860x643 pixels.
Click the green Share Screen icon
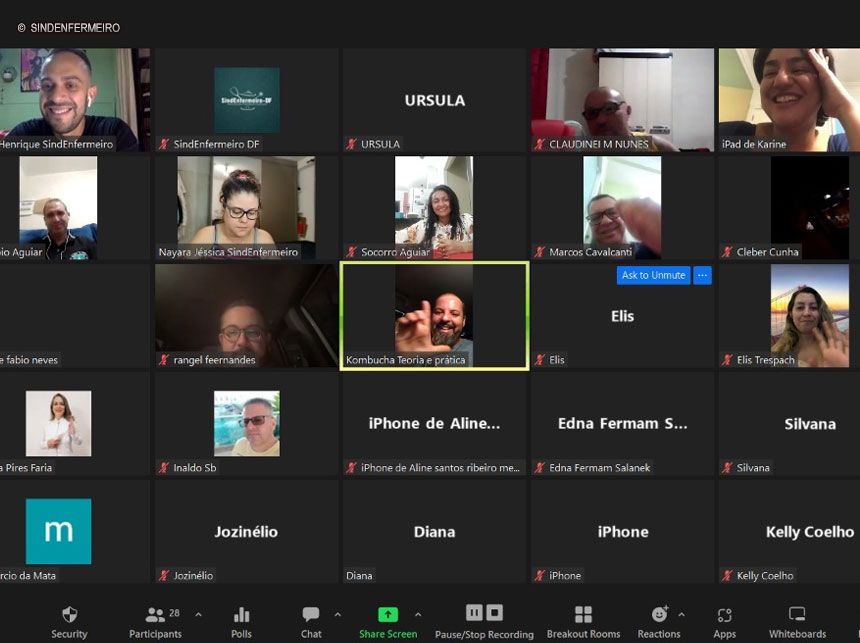click(387, 615)
